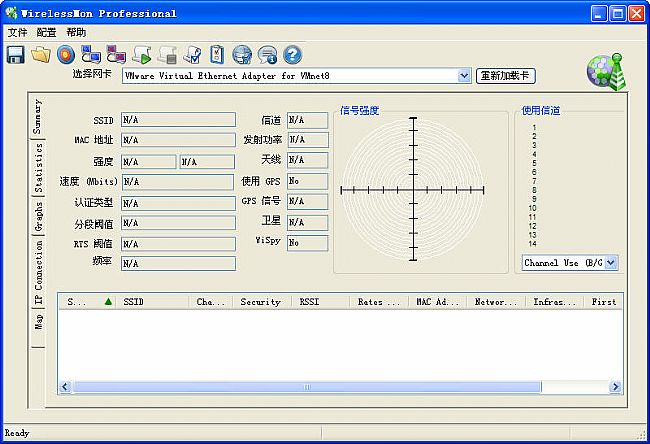Viewport: 650px width, 444px height.
Task: Click the RTS 阈值 value field
Action: 178,244
